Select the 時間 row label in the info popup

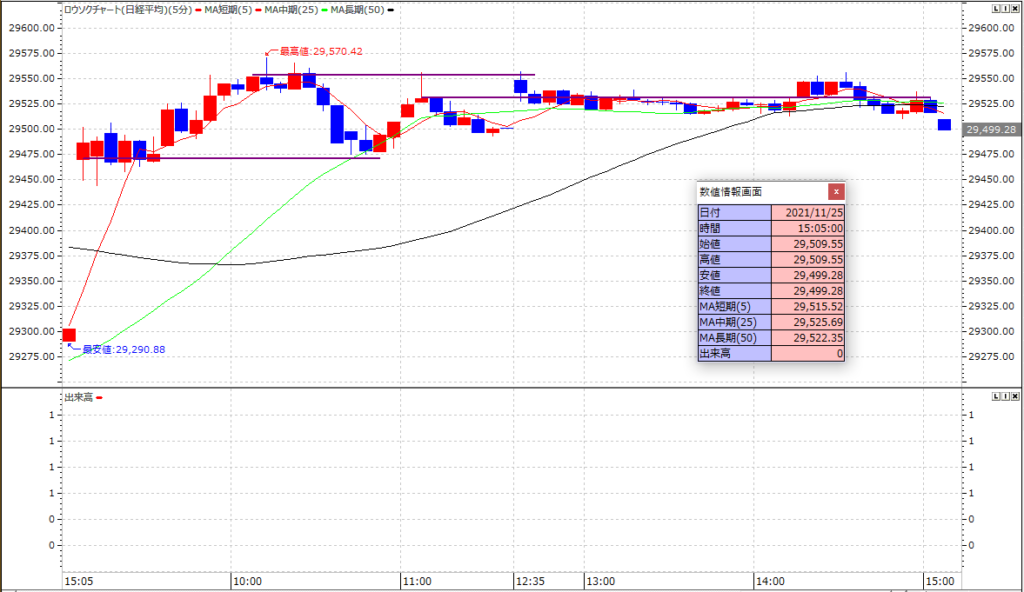(x=735, y=228)
